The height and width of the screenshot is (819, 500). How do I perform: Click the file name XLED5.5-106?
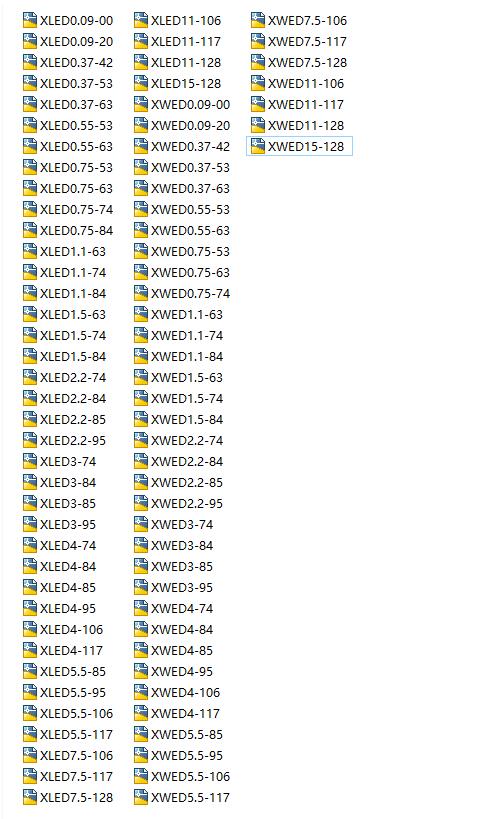click(x=76, y=713)
